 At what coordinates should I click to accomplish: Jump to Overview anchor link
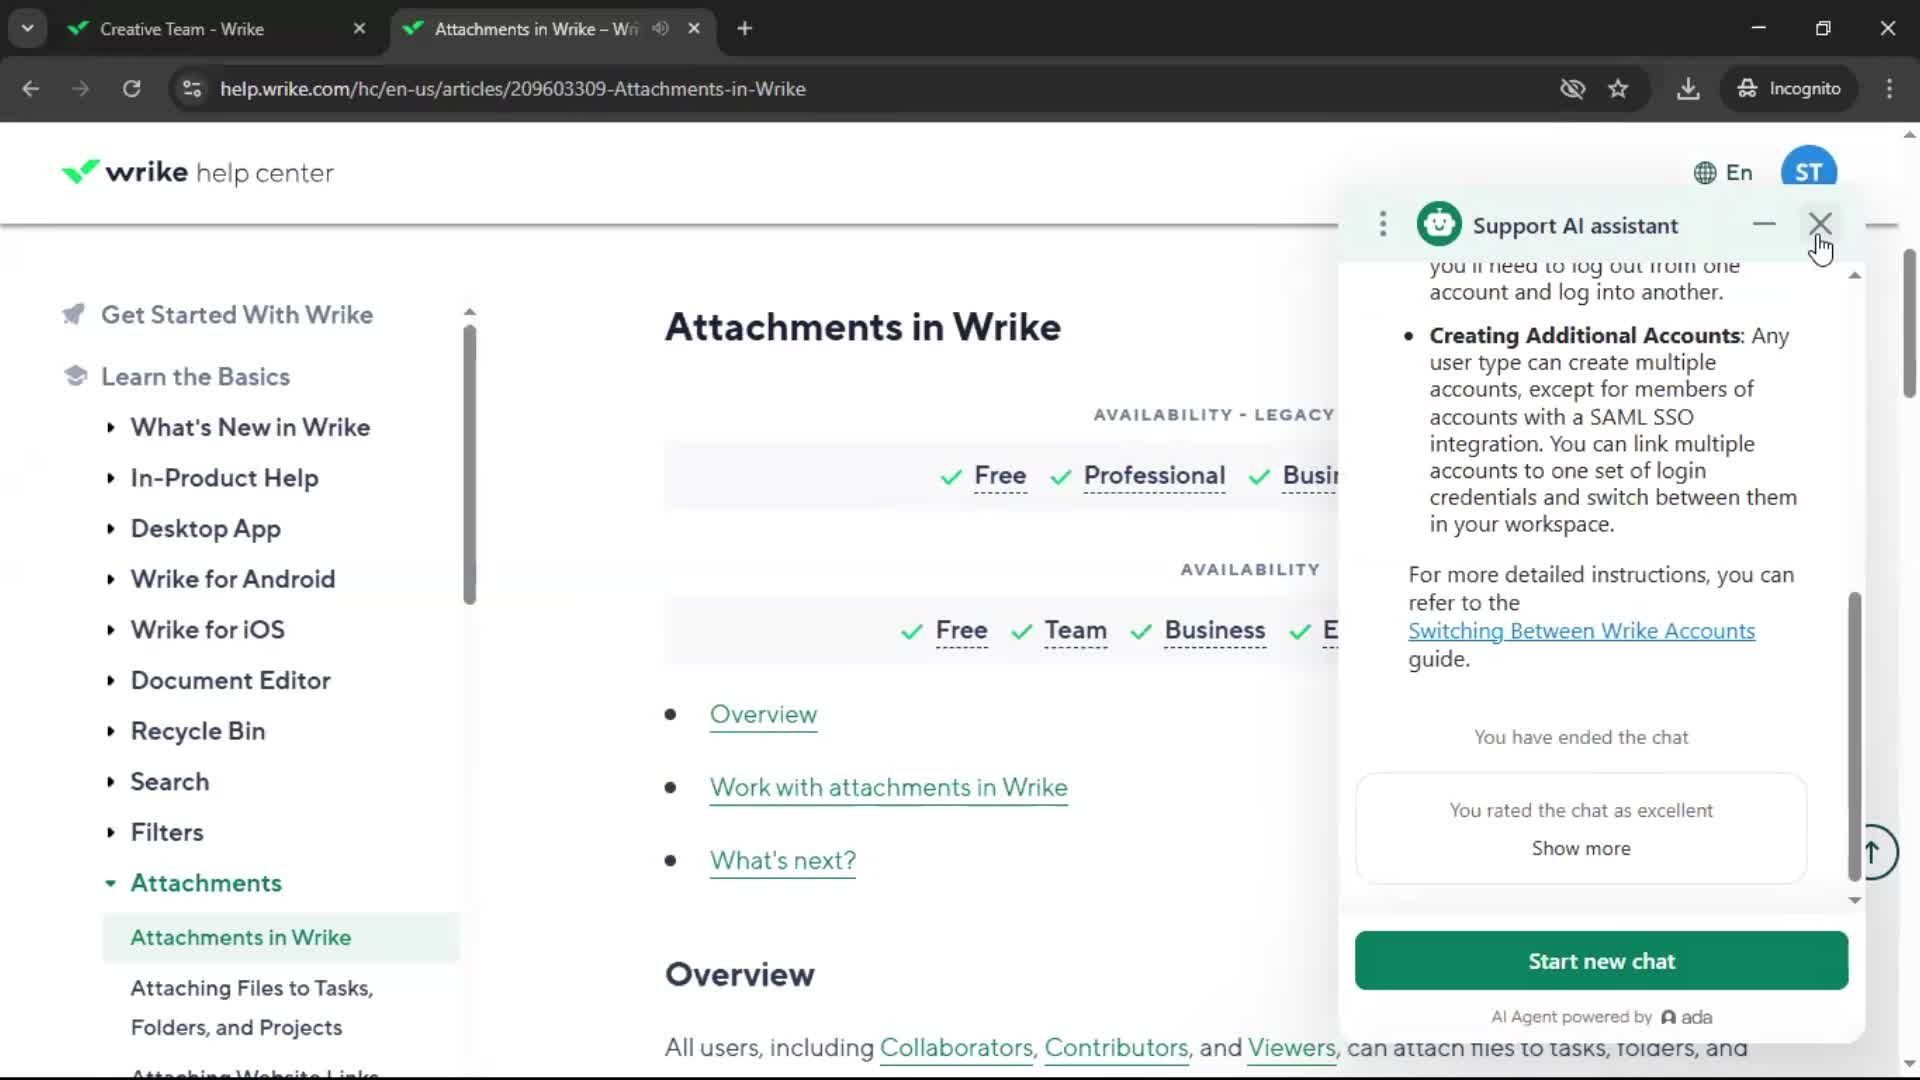click(x=763, y=715)
